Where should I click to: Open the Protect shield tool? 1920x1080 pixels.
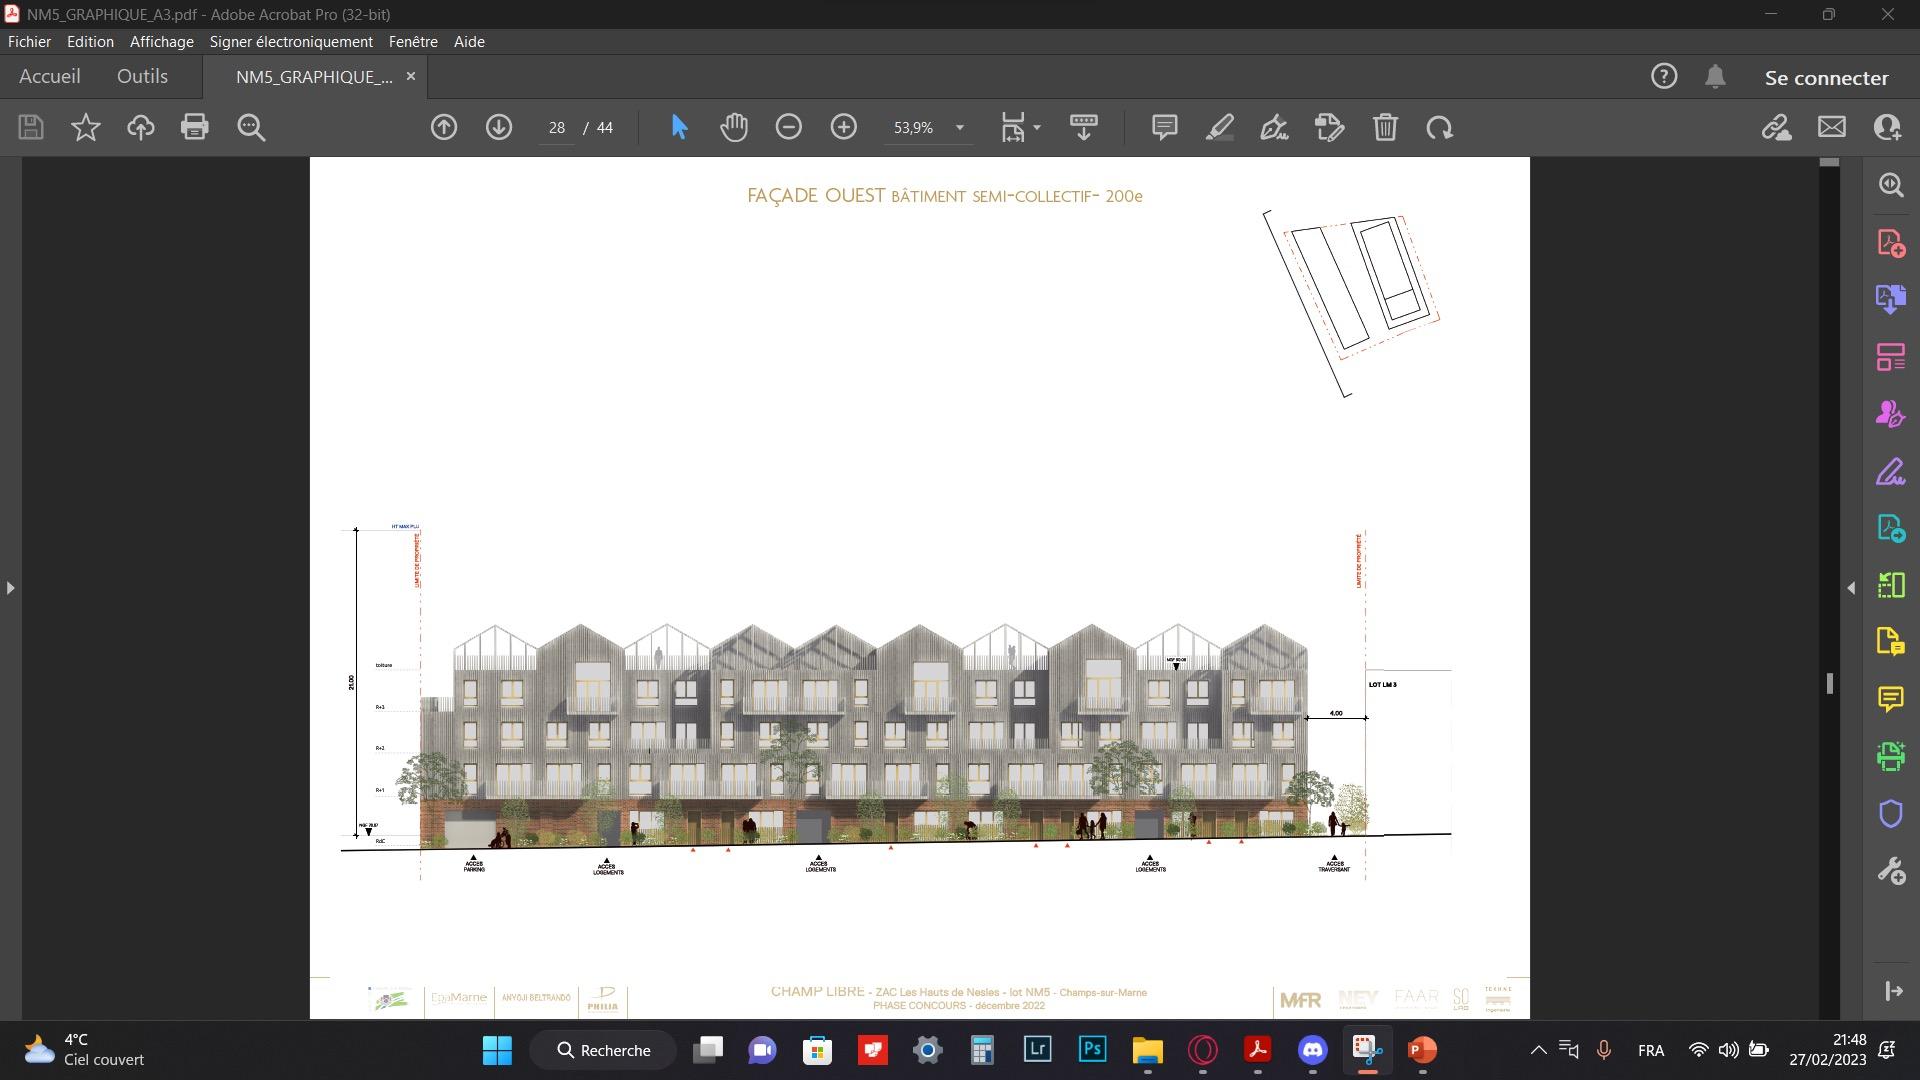1891,814
